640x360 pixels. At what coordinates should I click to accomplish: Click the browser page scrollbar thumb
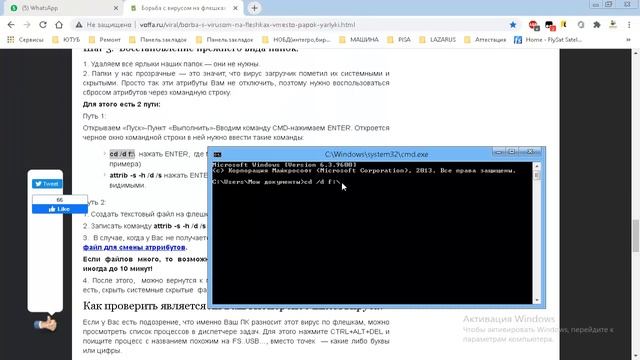point(636,236)
